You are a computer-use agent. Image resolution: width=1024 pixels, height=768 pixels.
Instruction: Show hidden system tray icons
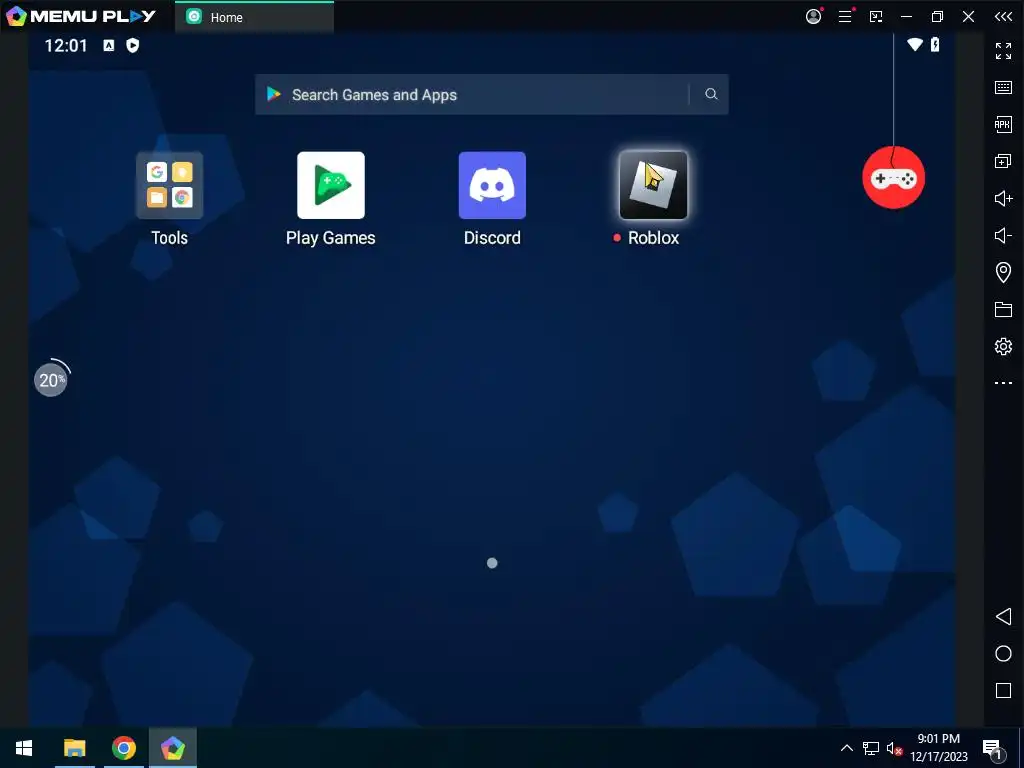coord(846,748)
